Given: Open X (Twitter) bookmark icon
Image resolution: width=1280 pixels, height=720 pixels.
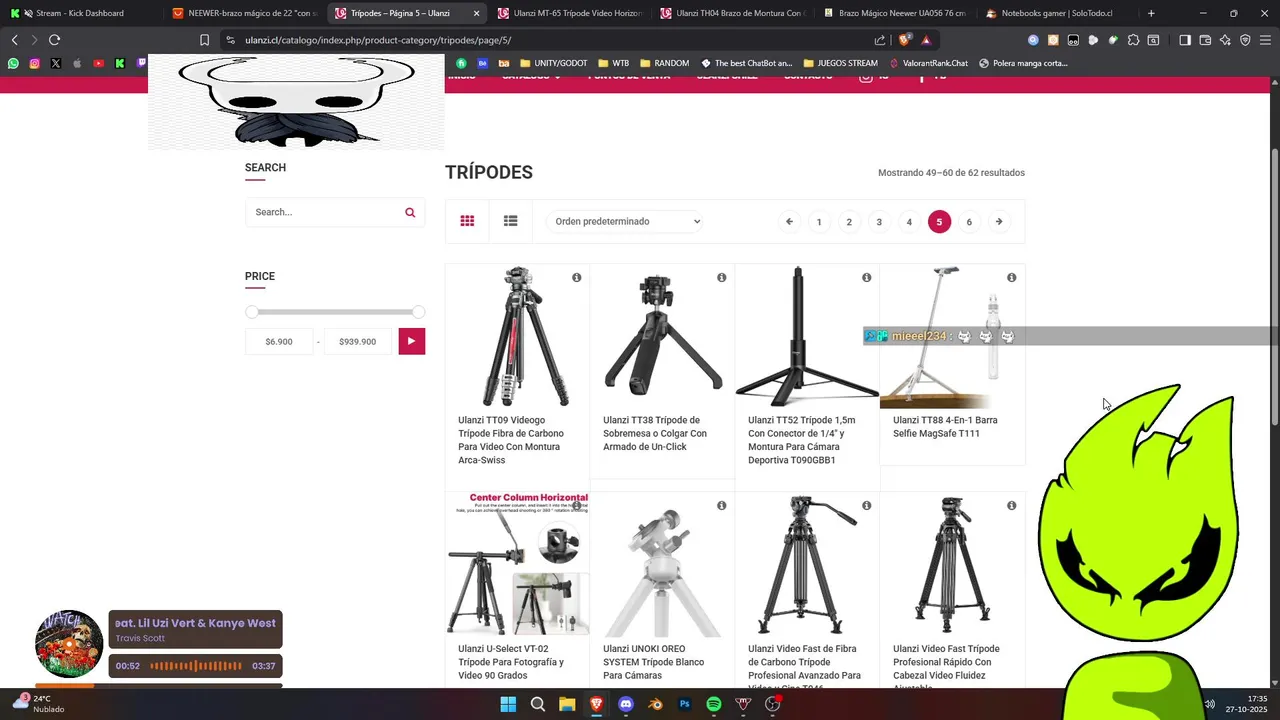Looking at the screenshot, I should pos(55,63).
